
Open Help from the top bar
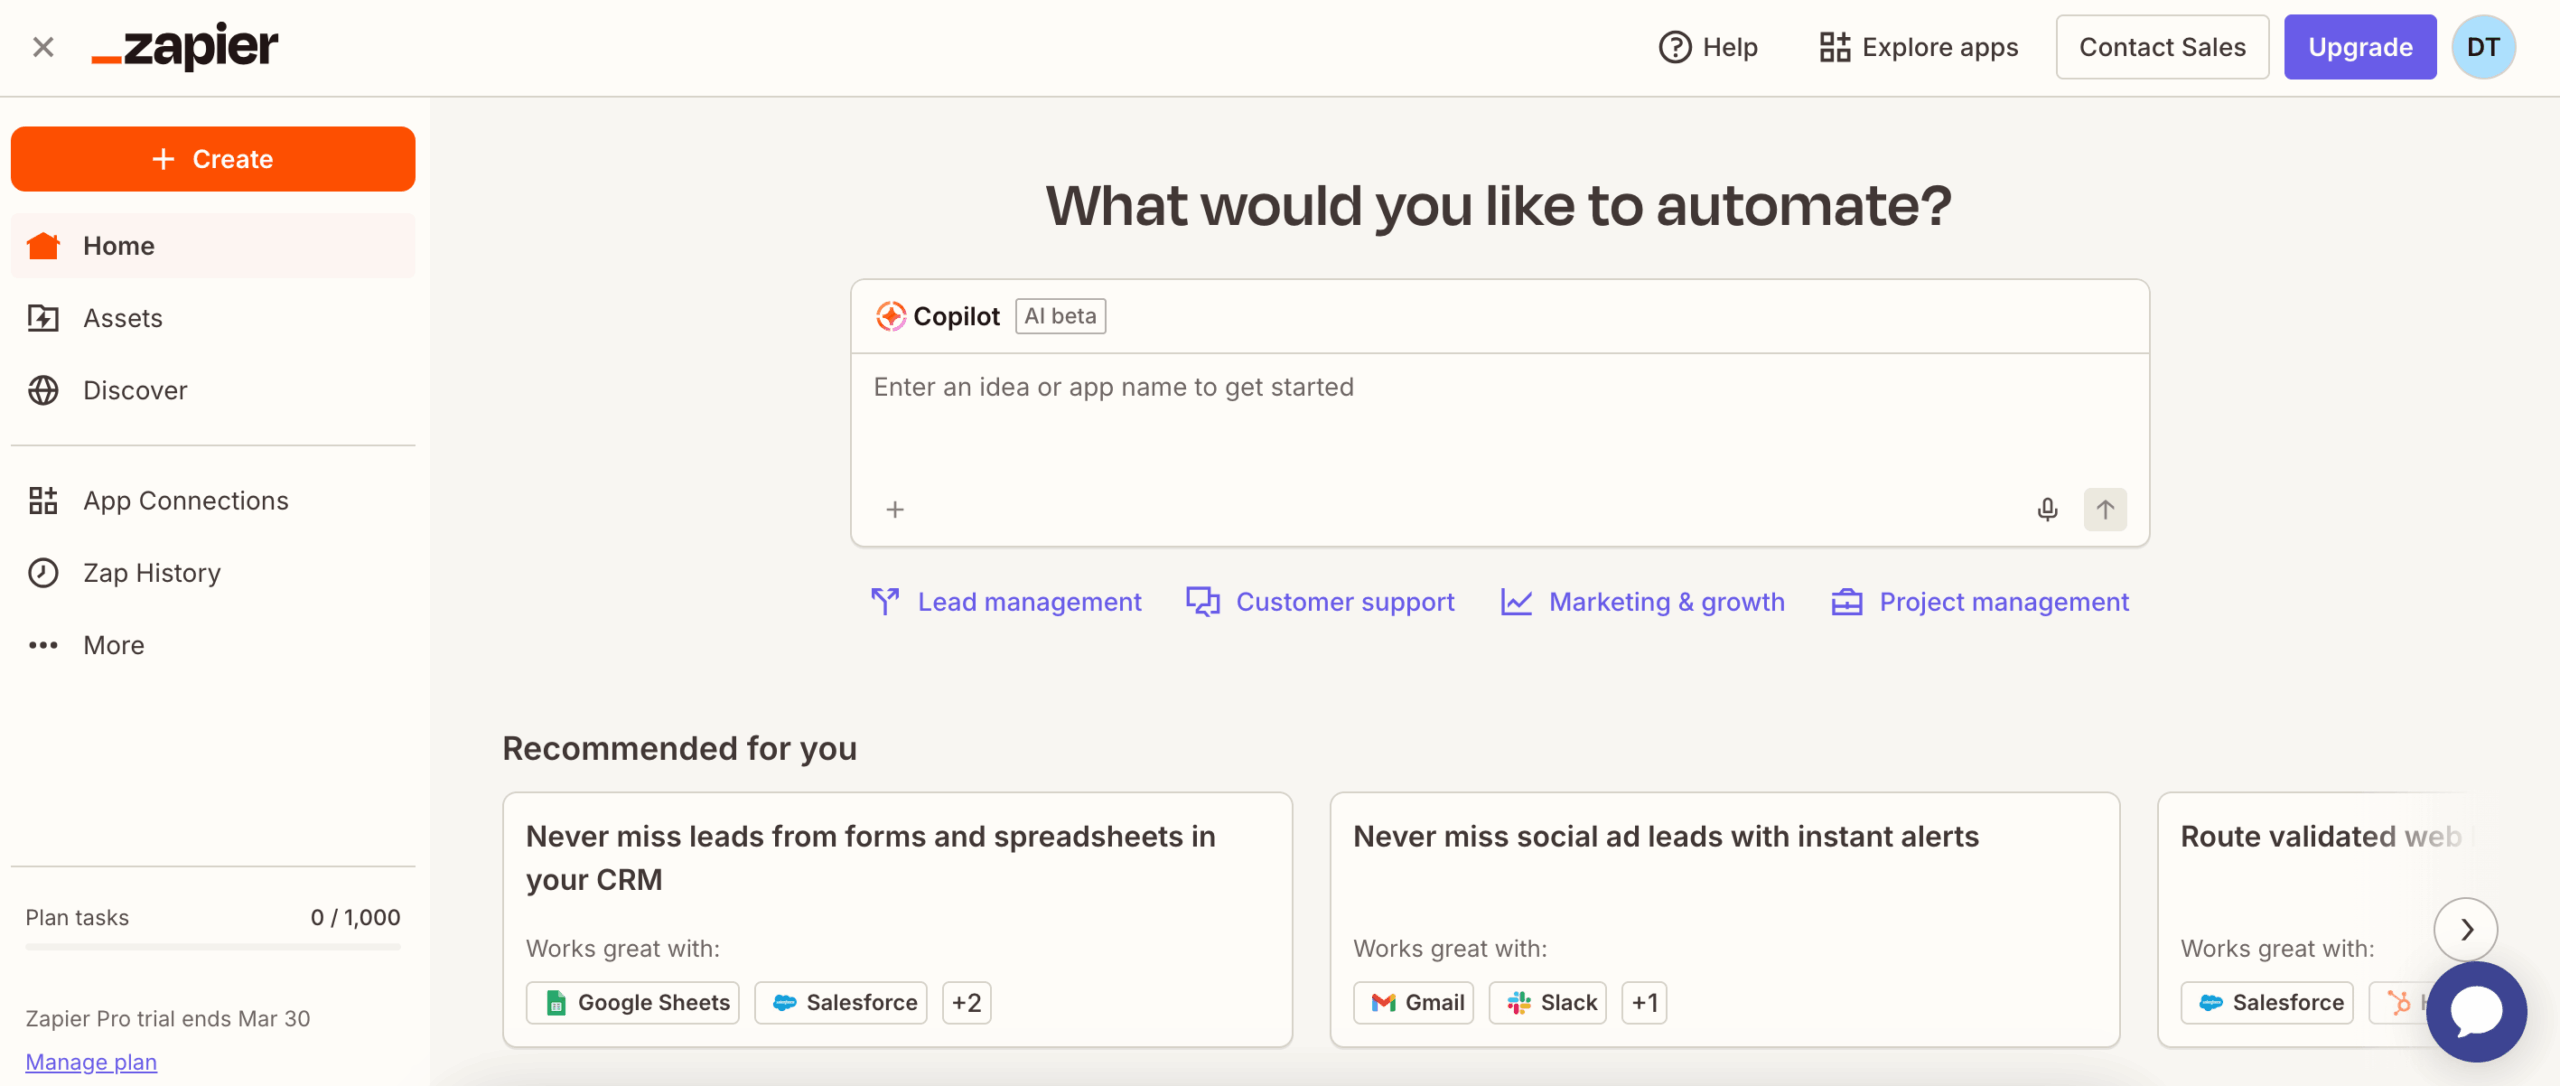1708,47
